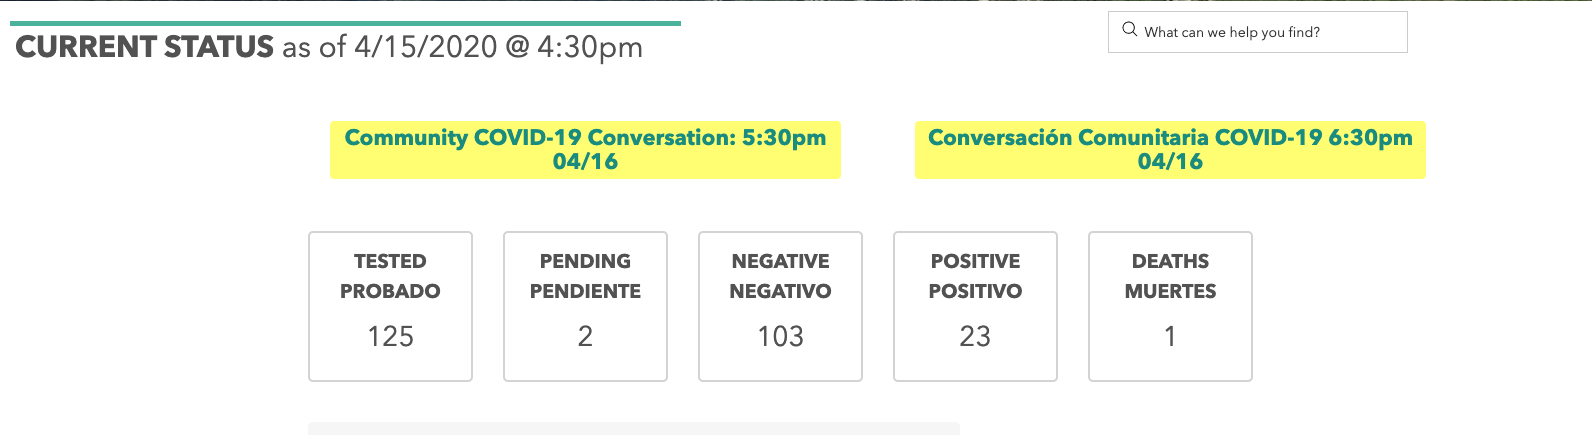Click the negative count 103
Screen dimensions: 1592x435
[780, 336]
